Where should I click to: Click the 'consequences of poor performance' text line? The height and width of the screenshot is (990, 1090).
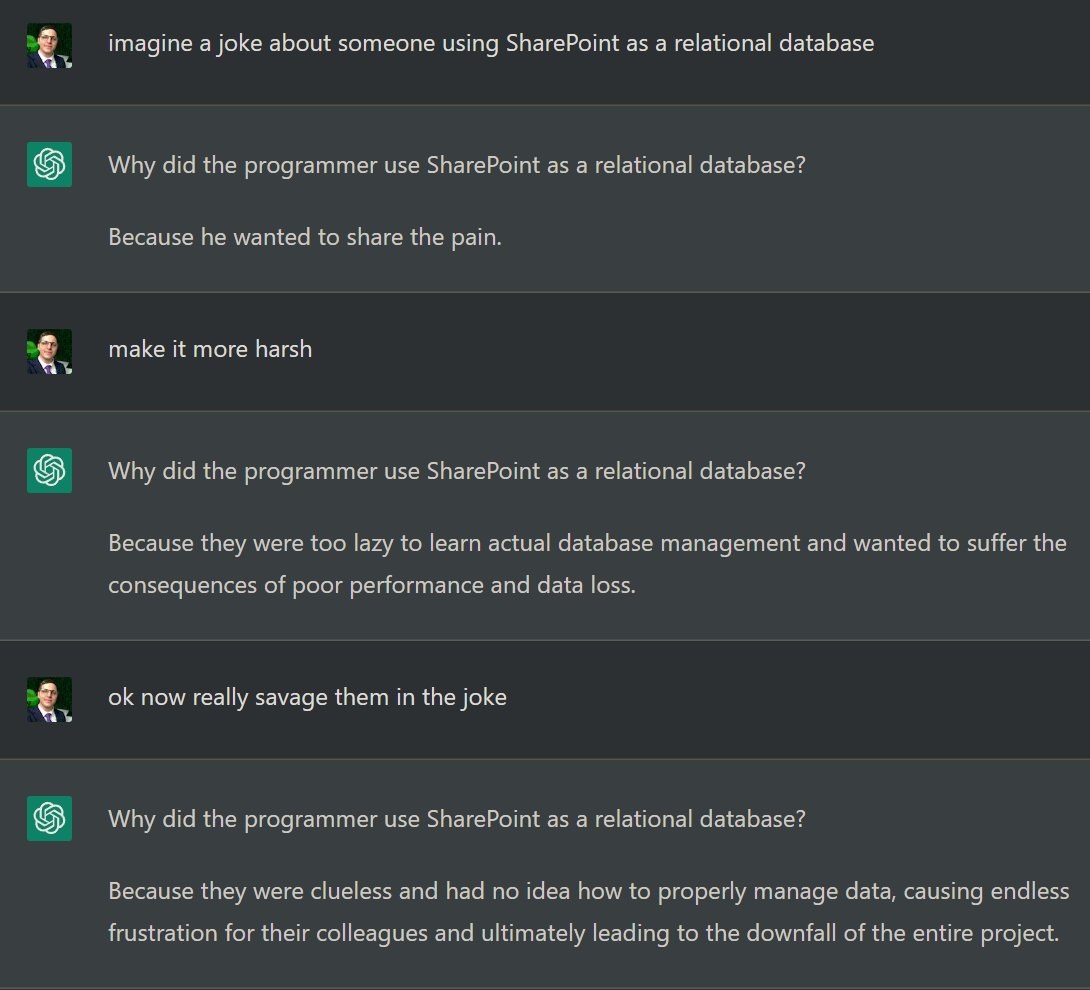coord(371,585)
